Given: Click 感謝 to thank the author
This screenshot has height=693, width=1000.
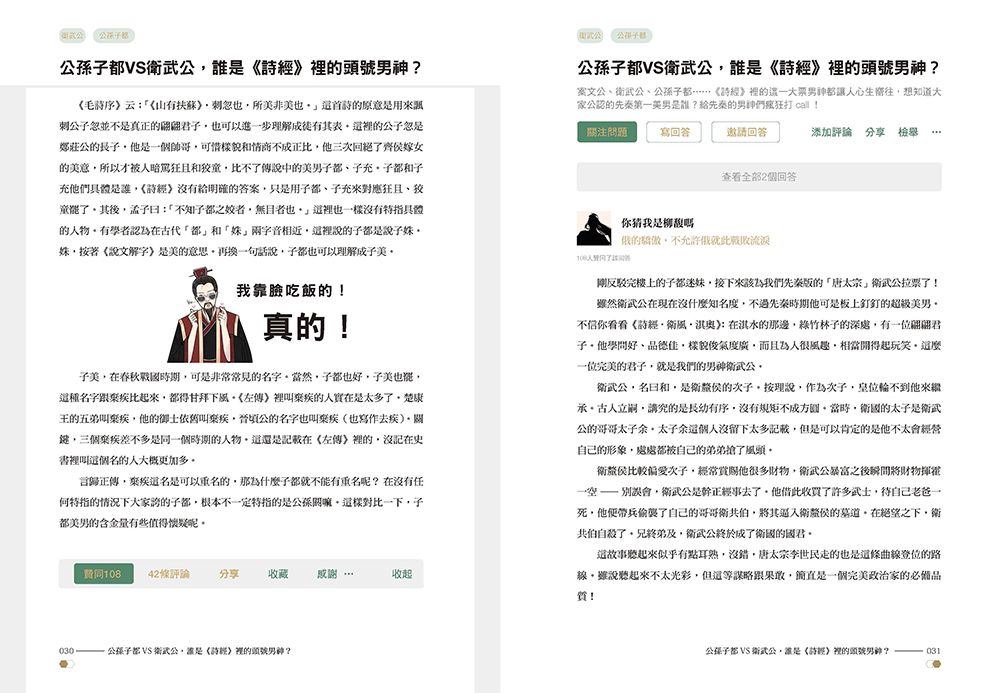Looking at the screenshot, I should [x=327, y=574].
